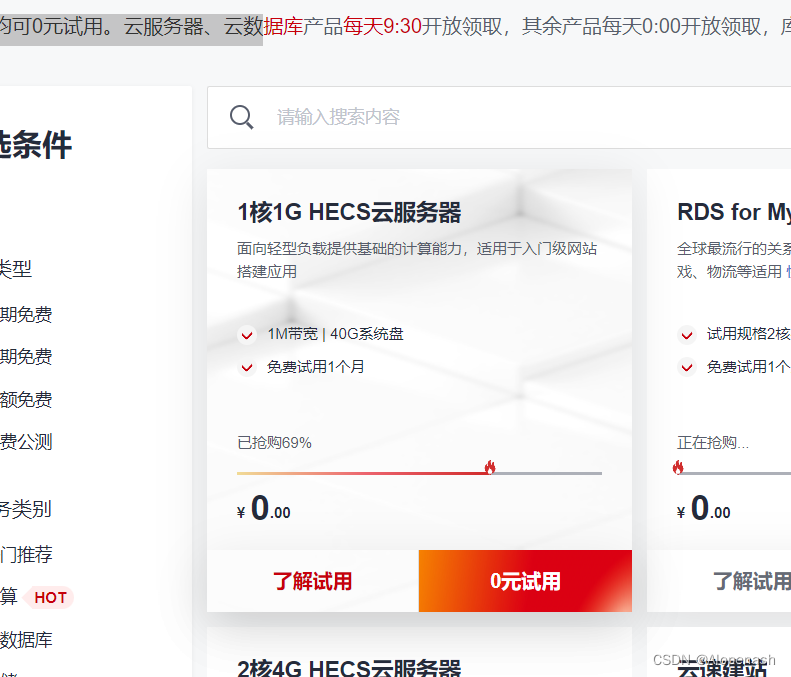Click the 每天9:30 red notice text
This screenshot has width=791, height=677.
pos(382,26)
